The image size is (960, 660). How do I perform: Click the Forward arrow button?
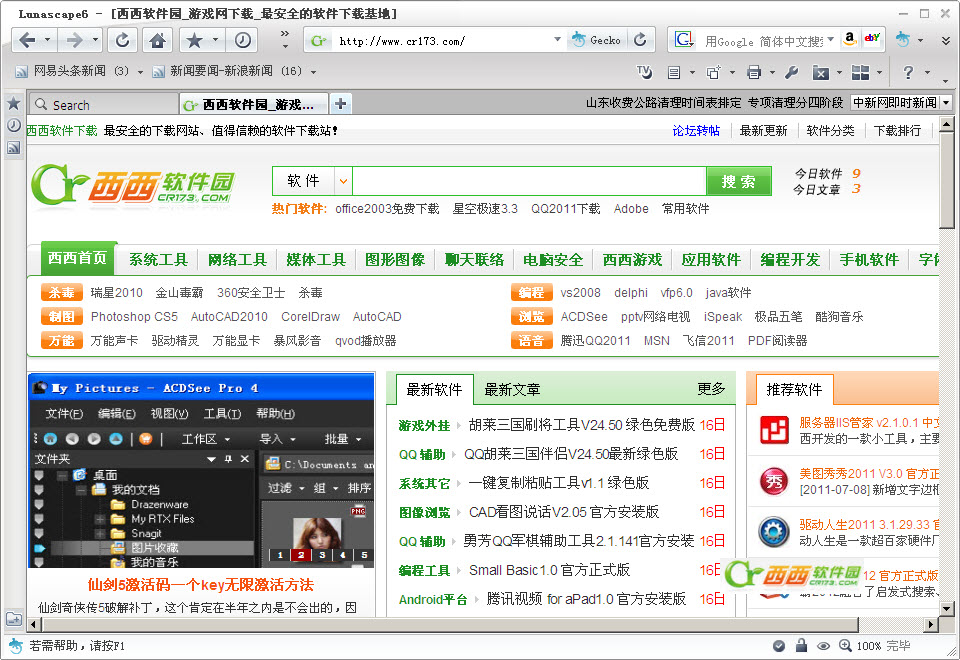click(74, 40)
